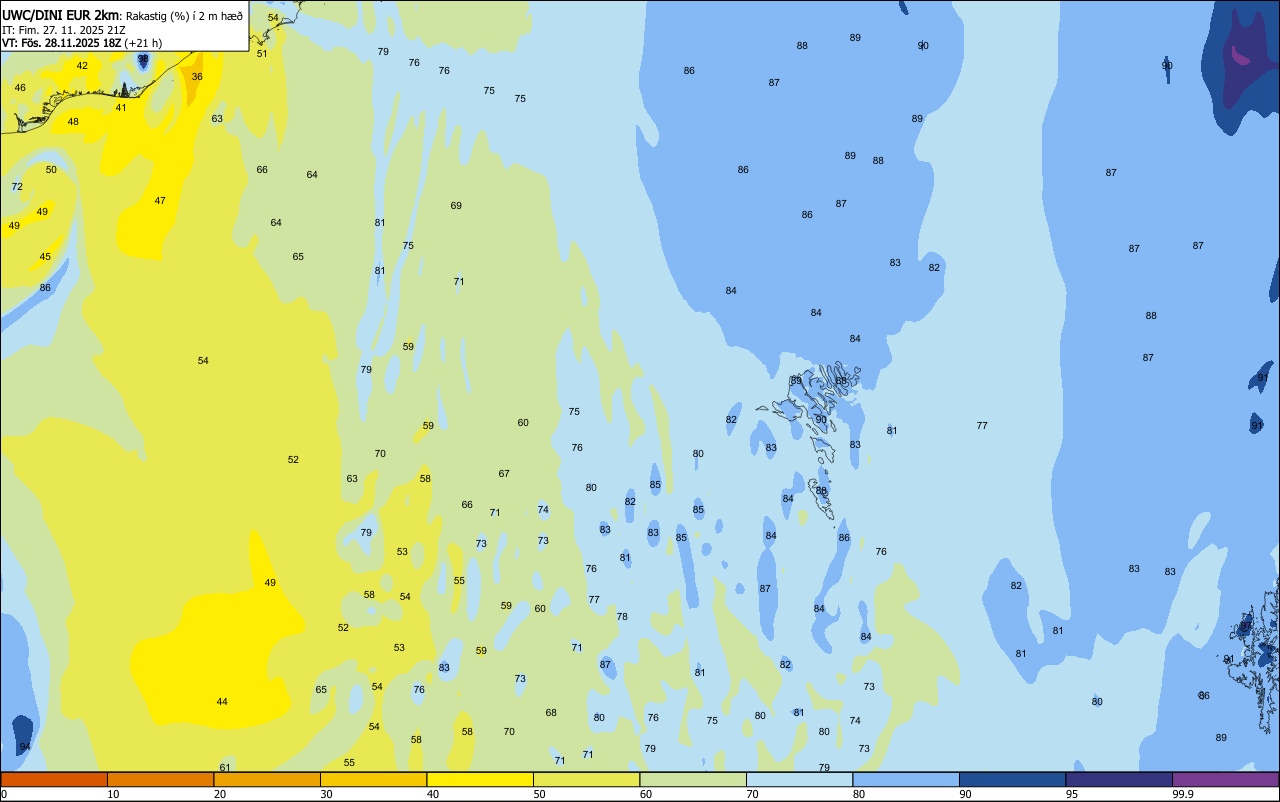Click the humidity value '69' on the map
This screenshot has height=802, width=1280.
point(456,206)
